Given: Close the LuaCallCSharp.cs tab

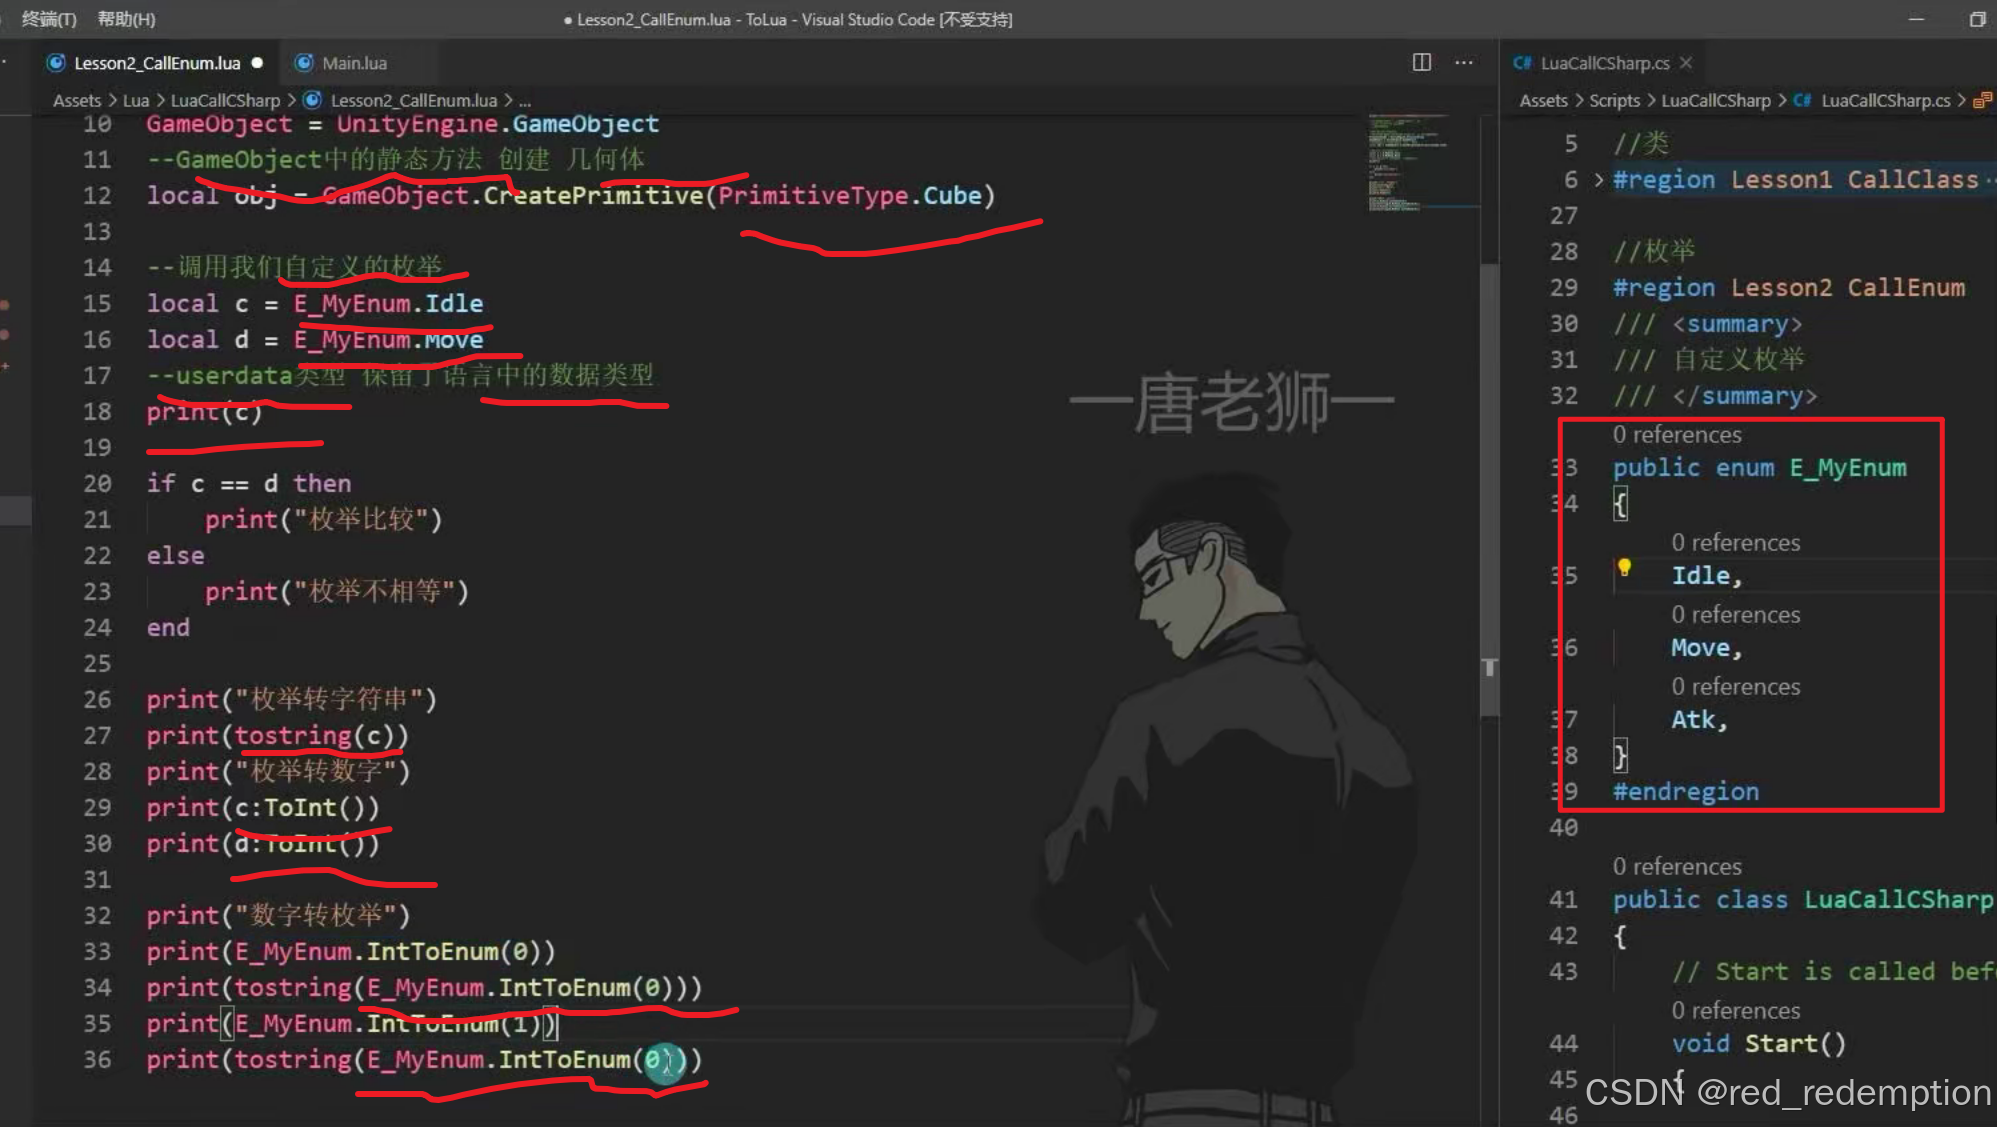Looking at the screenshot, I should (1686, 62).
